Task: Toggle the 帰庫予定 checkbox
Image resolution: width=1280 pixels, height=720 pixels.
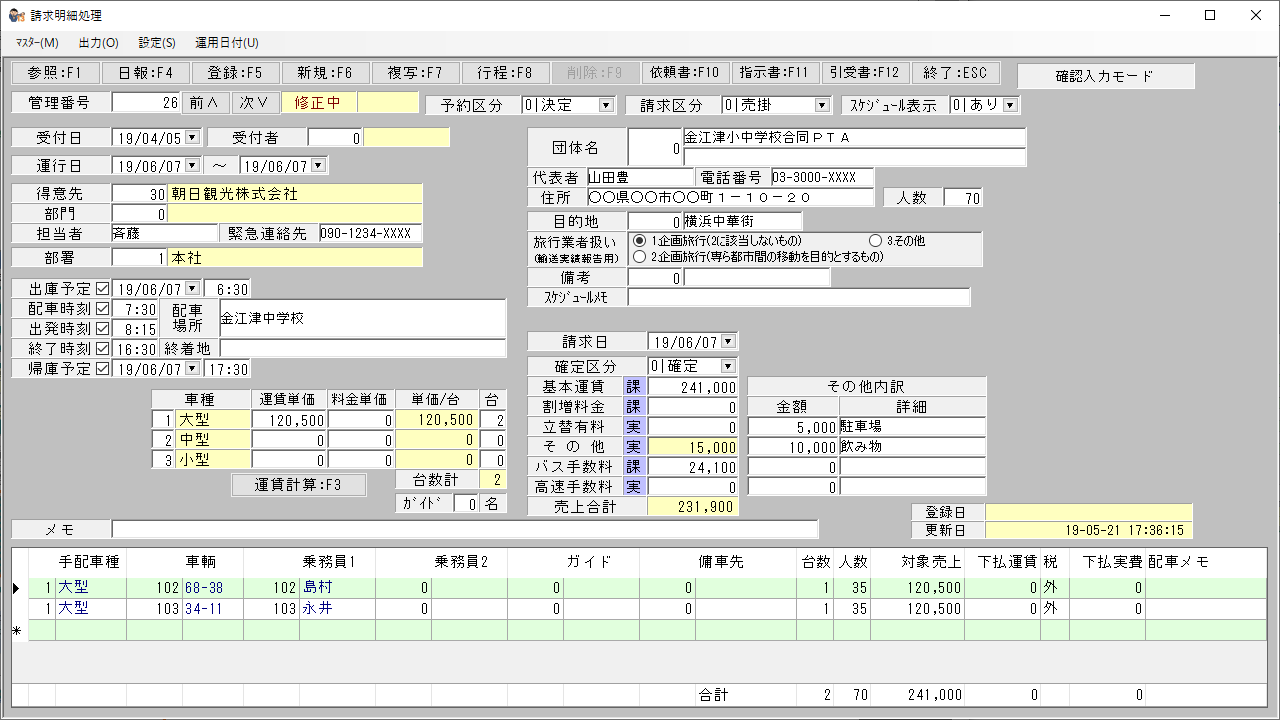Action: [102, 369]
